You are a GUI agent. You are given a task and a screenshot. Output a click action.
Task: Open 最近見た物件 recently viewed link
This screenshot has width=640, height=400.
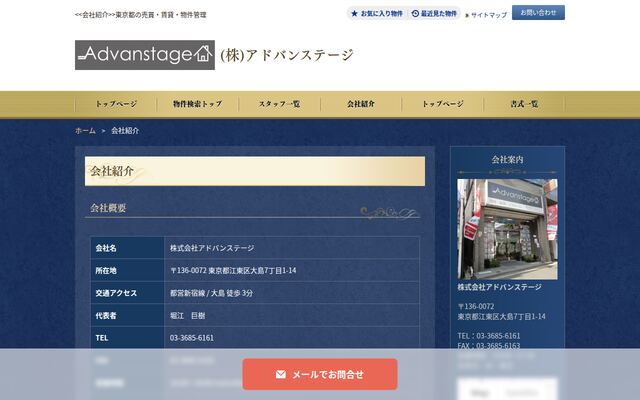point(434,13)
